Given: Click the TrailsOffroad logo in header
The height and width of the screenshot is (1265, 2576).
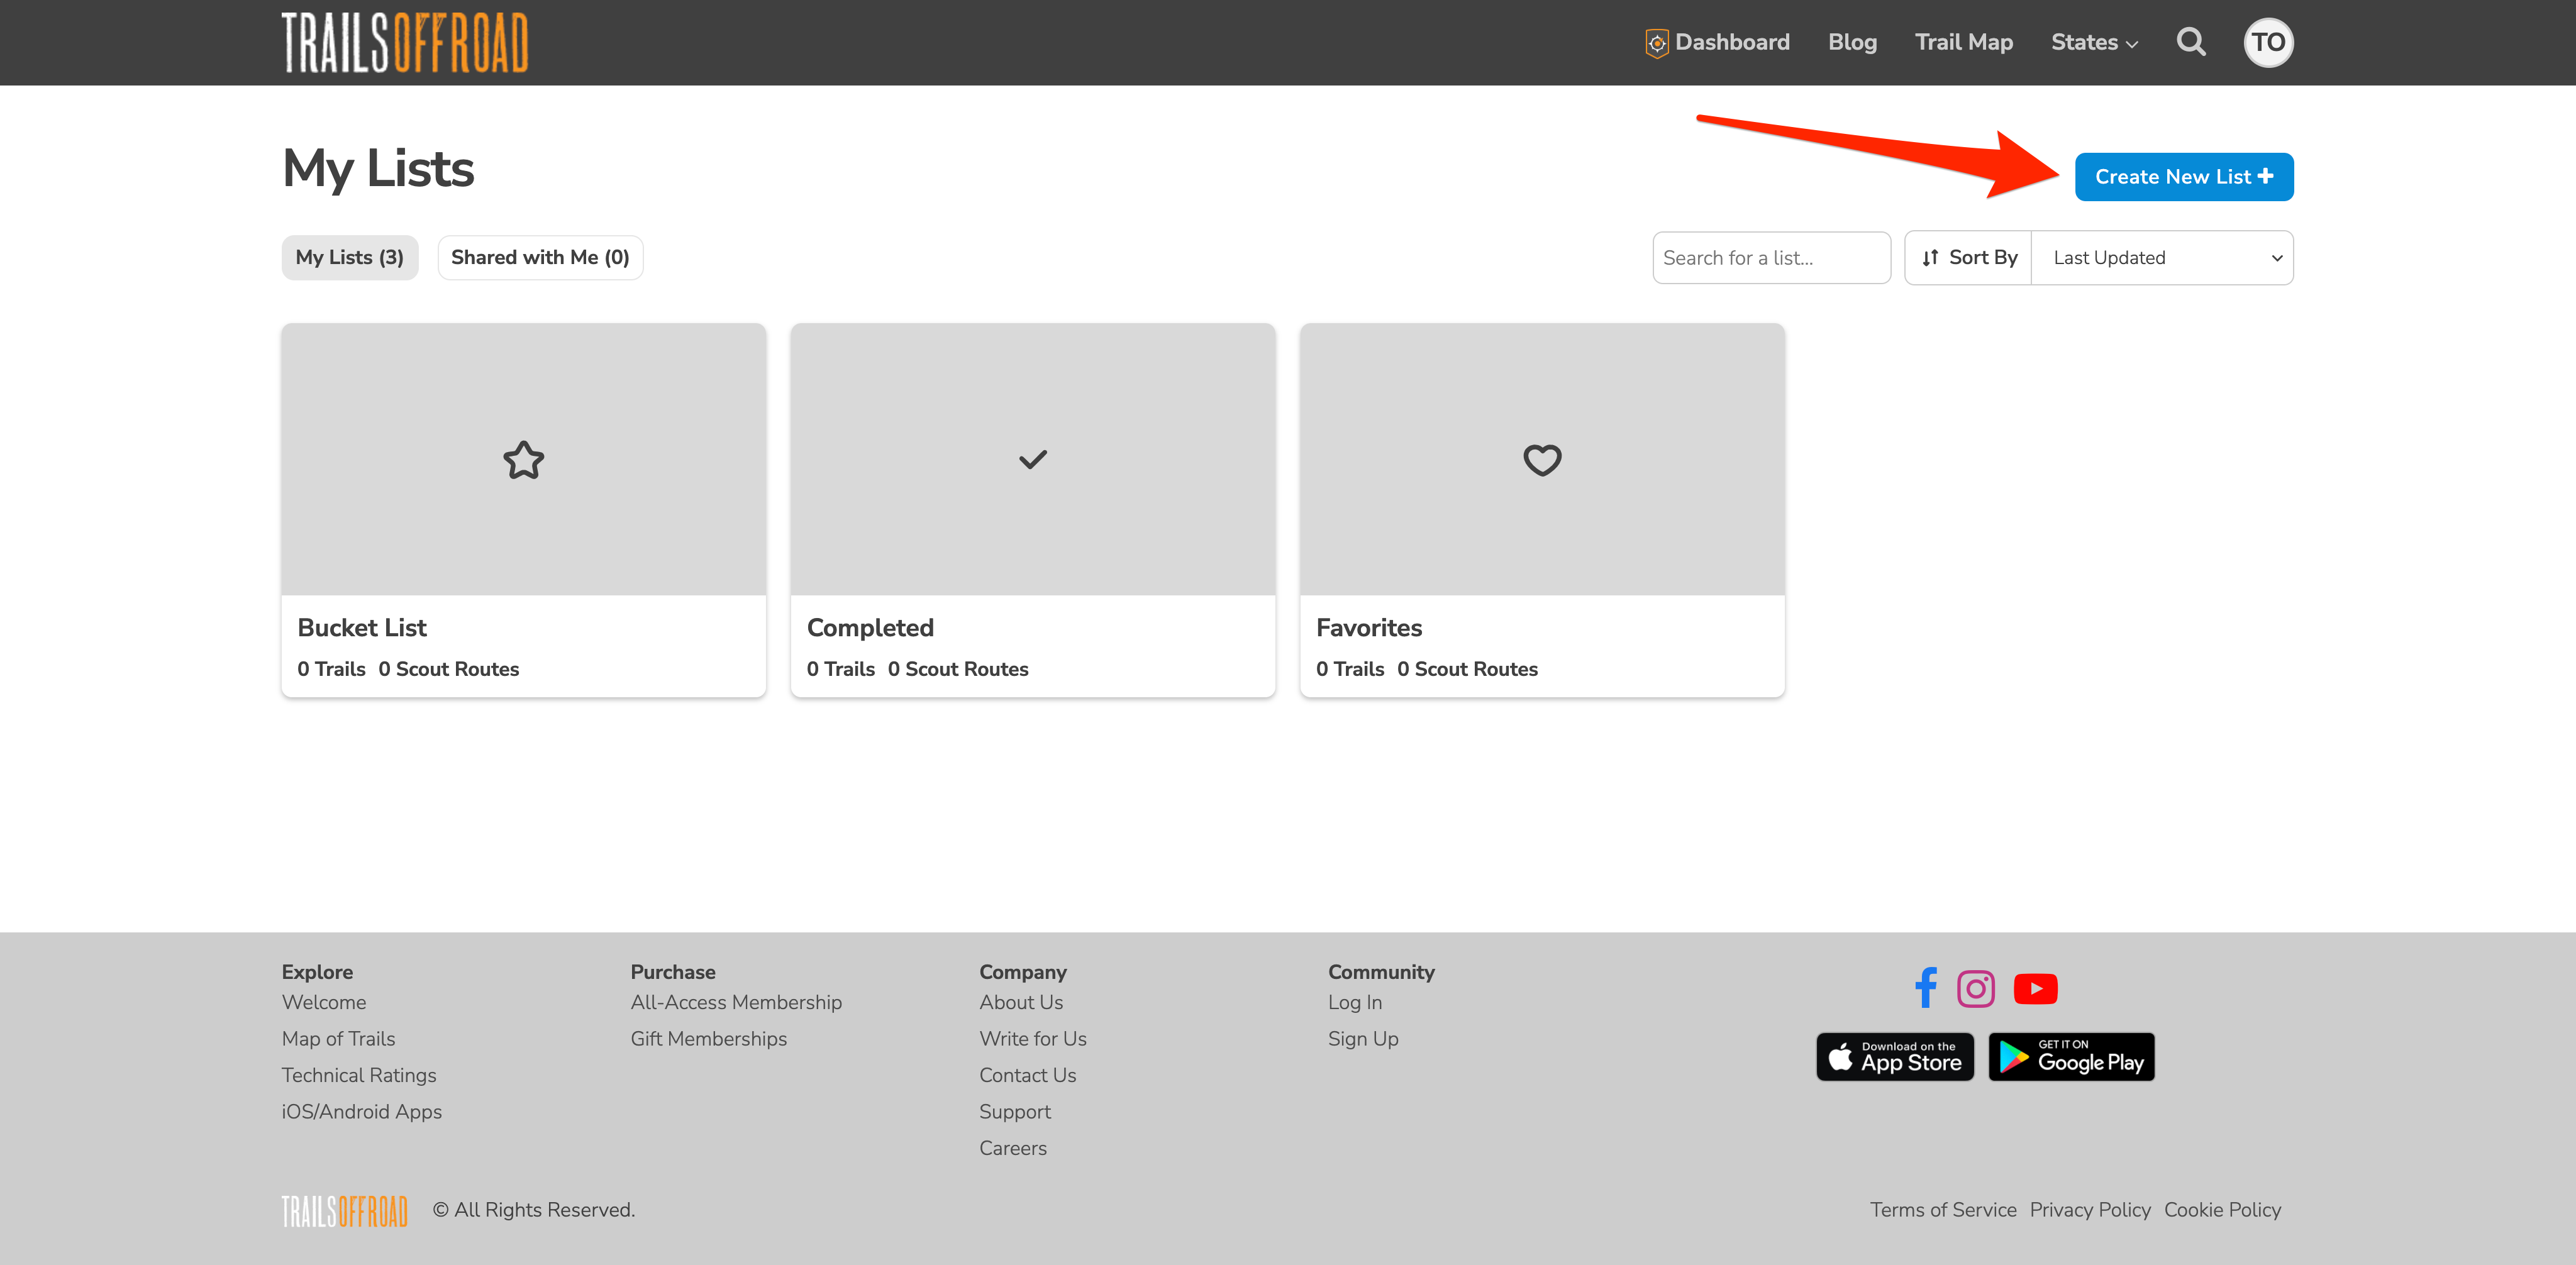Looking at the screenshot, I should point(405,42).
